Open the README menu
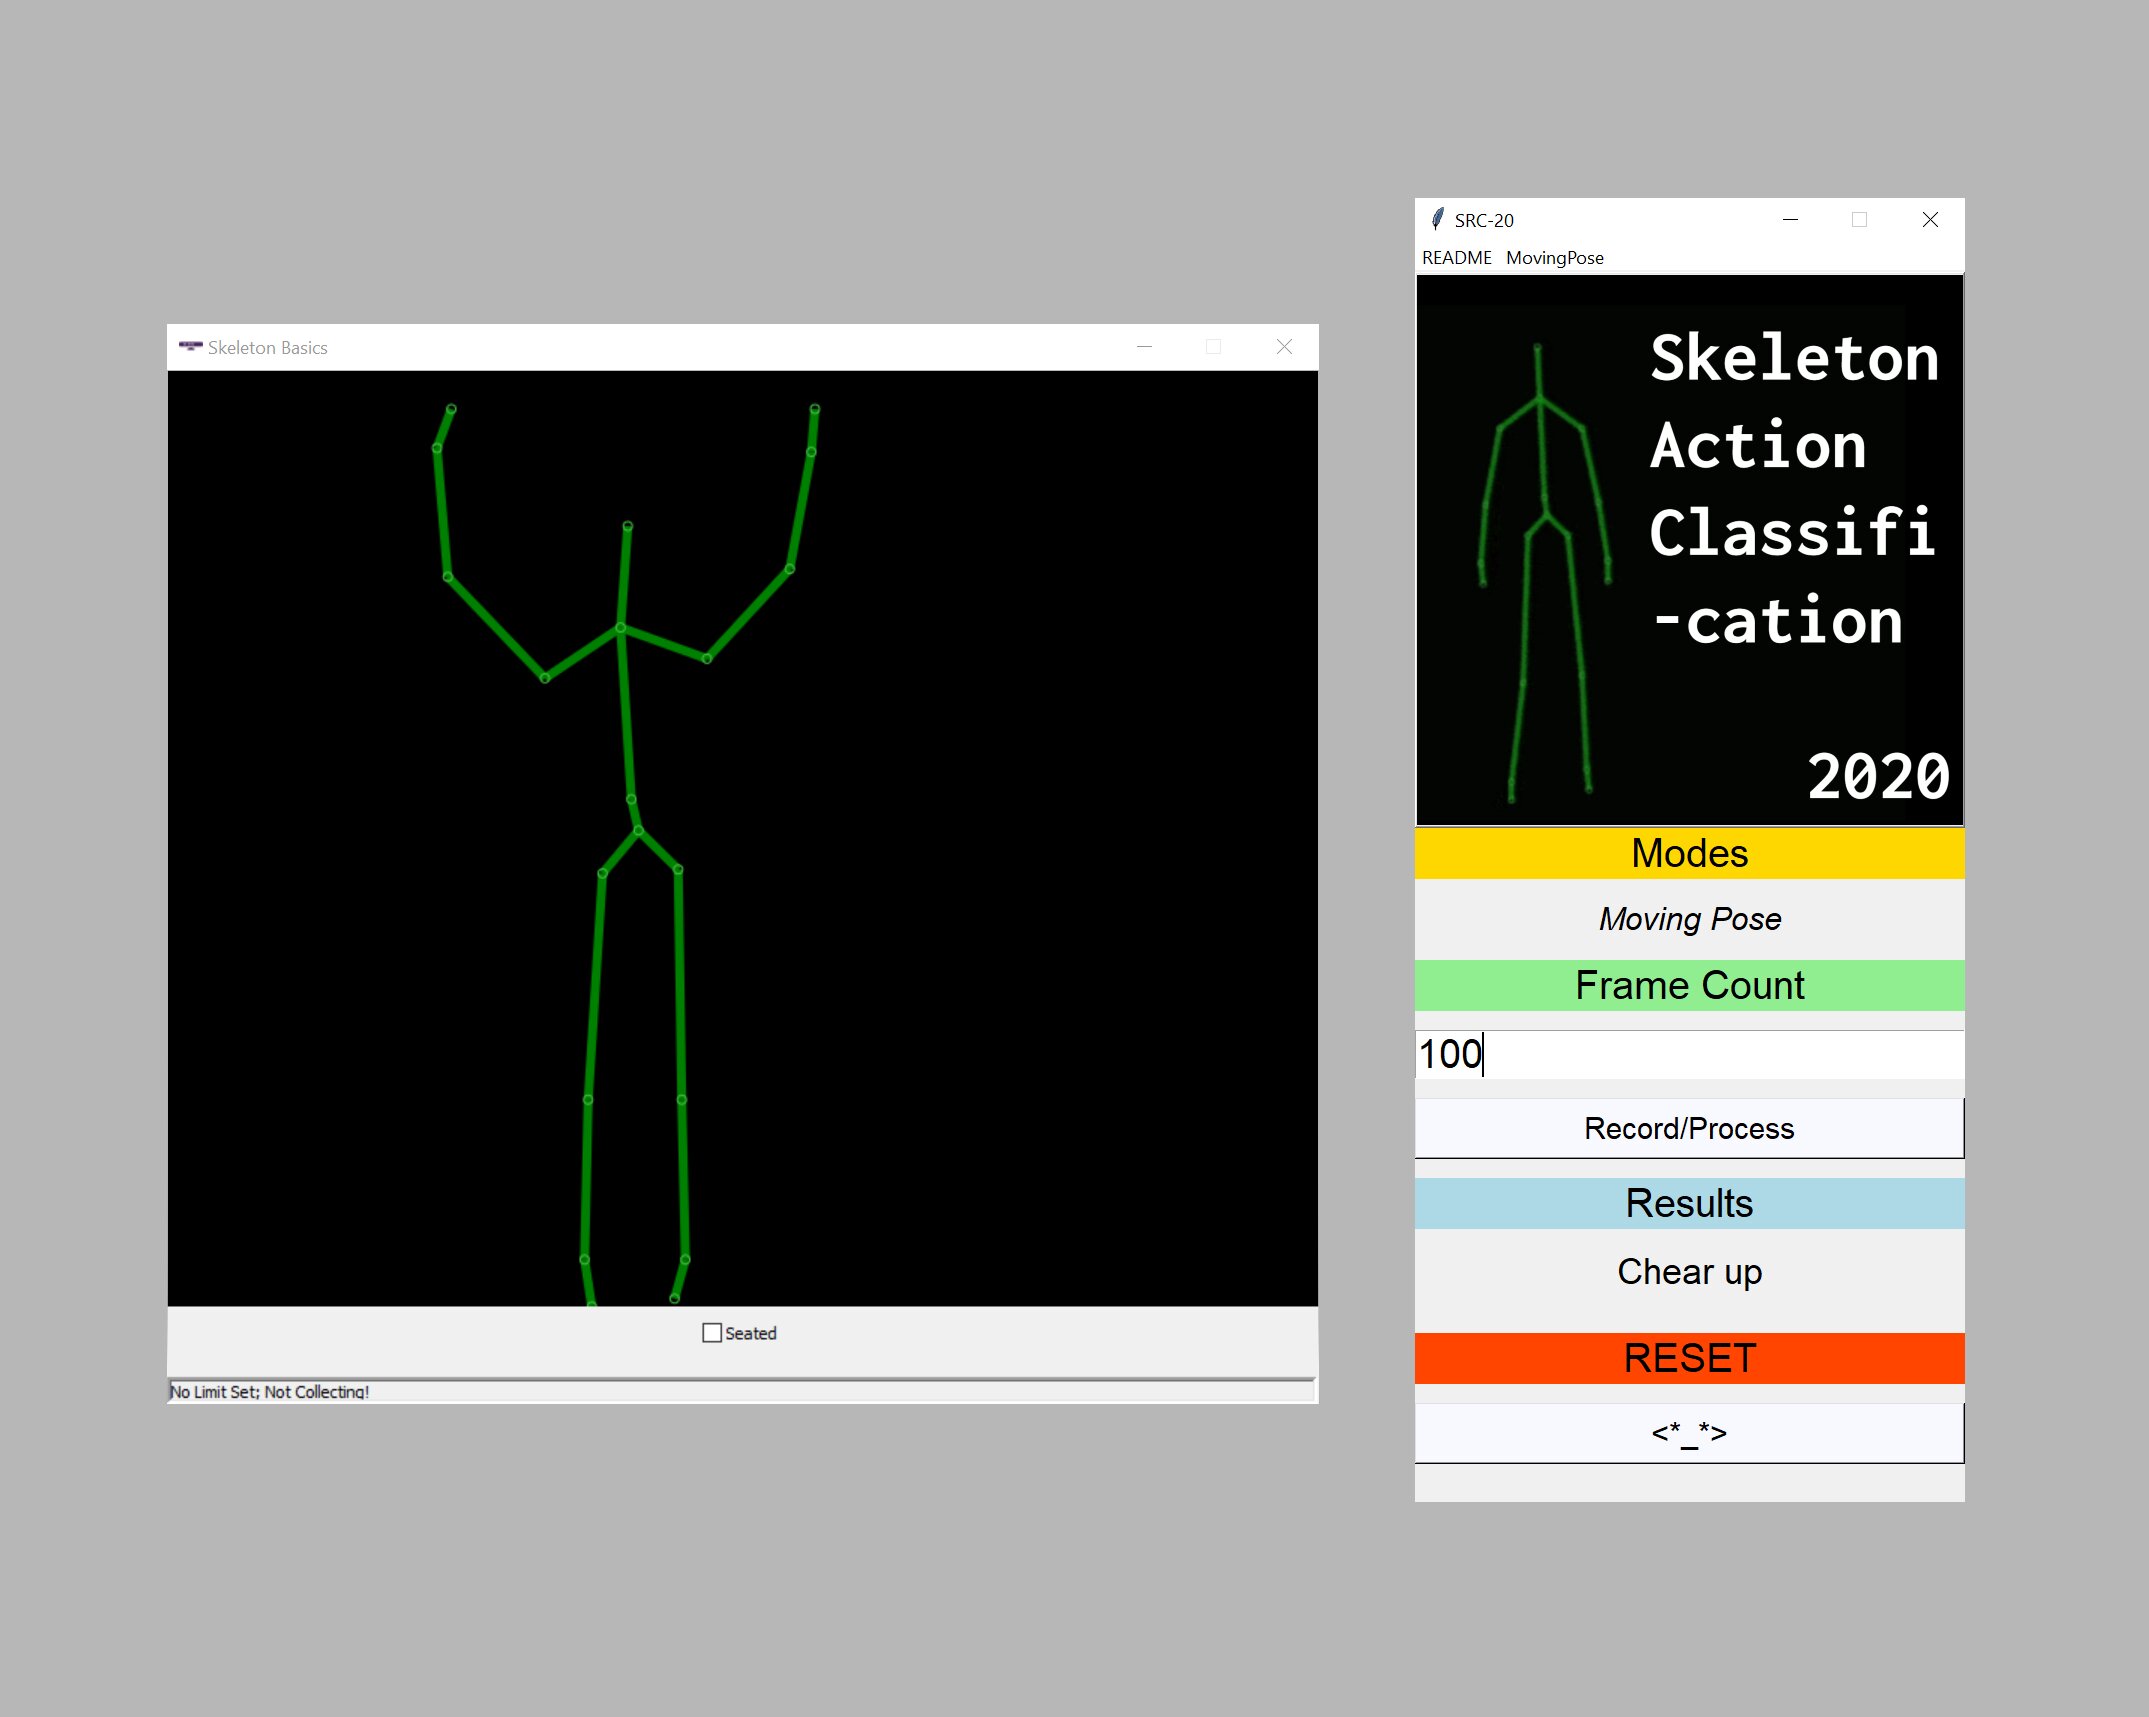Image resolution: width=2149 pixels, height=1717 pixels. coord(1456,258)
